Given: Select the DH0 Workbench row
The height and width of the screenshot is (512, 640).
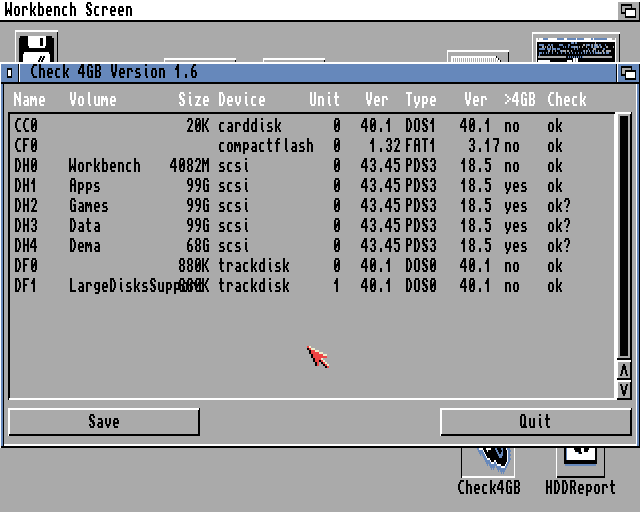Looking at the screenshot, I should (300, 166).
